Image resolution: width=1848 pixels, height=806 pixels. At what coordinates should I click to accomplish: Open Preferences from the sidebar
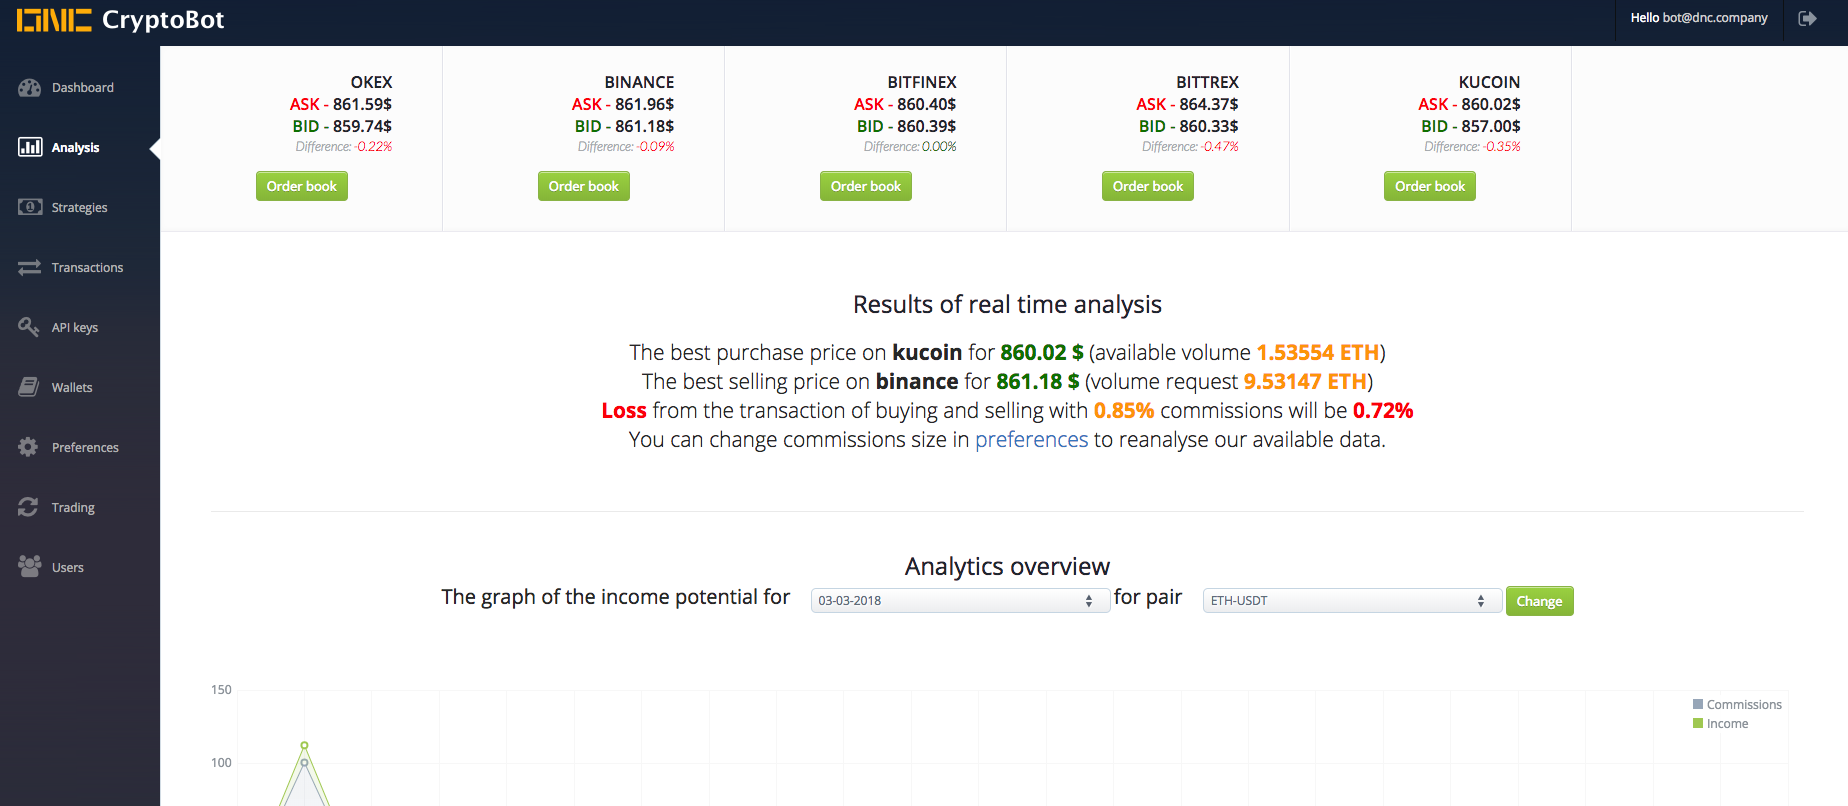click(x=85, y=448)
